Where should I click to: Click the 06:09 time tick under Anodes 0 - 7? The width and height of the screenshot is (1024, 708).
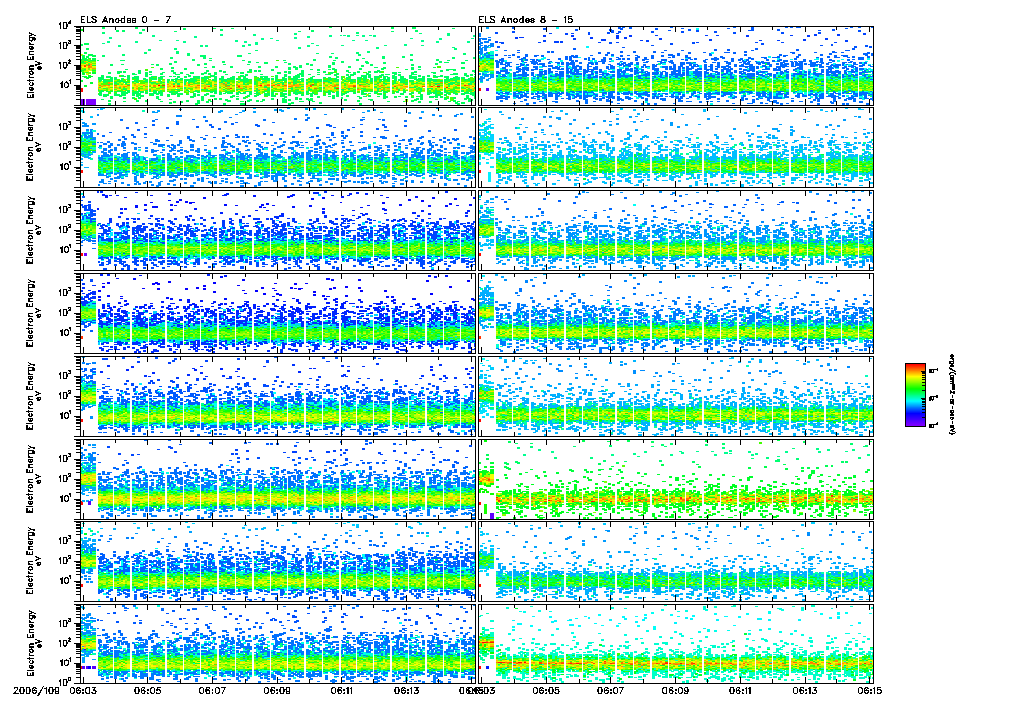(x=277, y=690)
